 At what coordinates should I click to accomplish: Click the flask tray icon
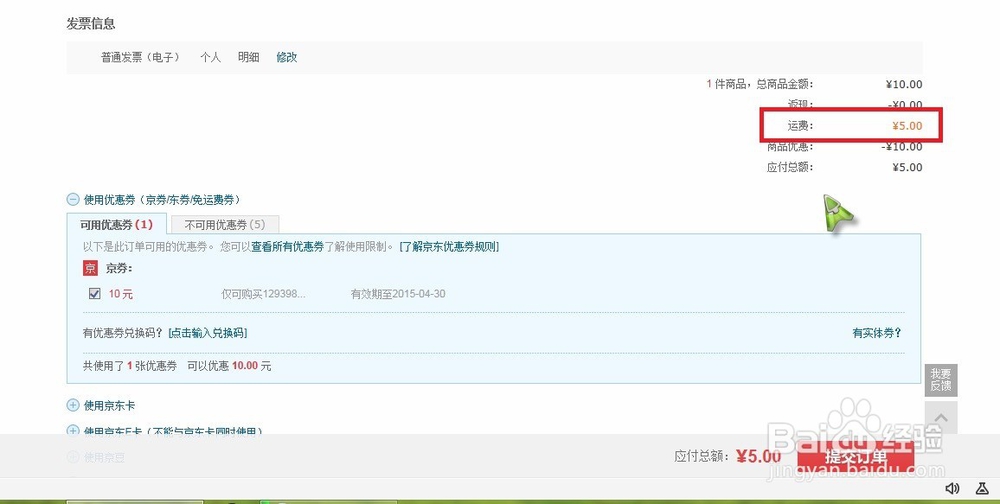coord(982,488)
